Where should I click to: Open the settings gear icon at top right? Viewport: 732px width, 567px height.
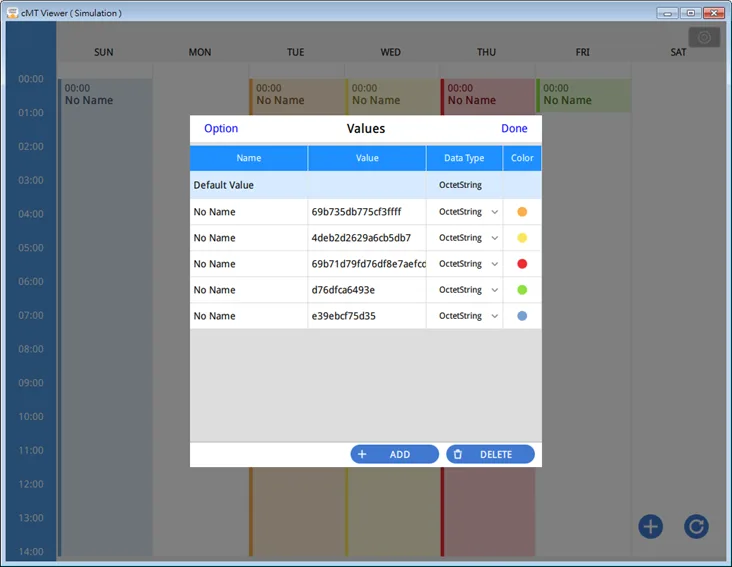click(704, 37)
